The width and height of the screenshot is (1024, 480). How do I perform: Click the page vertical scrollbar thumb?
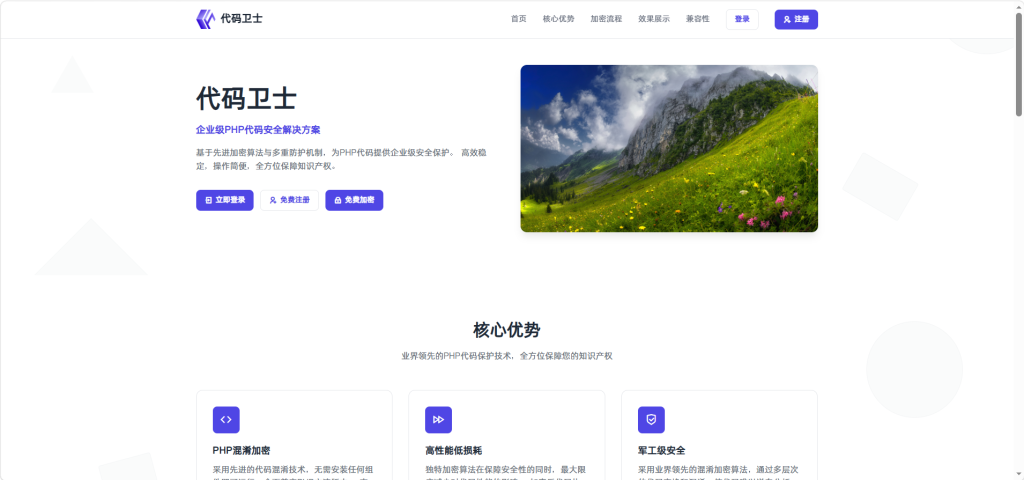(1019, 65)
